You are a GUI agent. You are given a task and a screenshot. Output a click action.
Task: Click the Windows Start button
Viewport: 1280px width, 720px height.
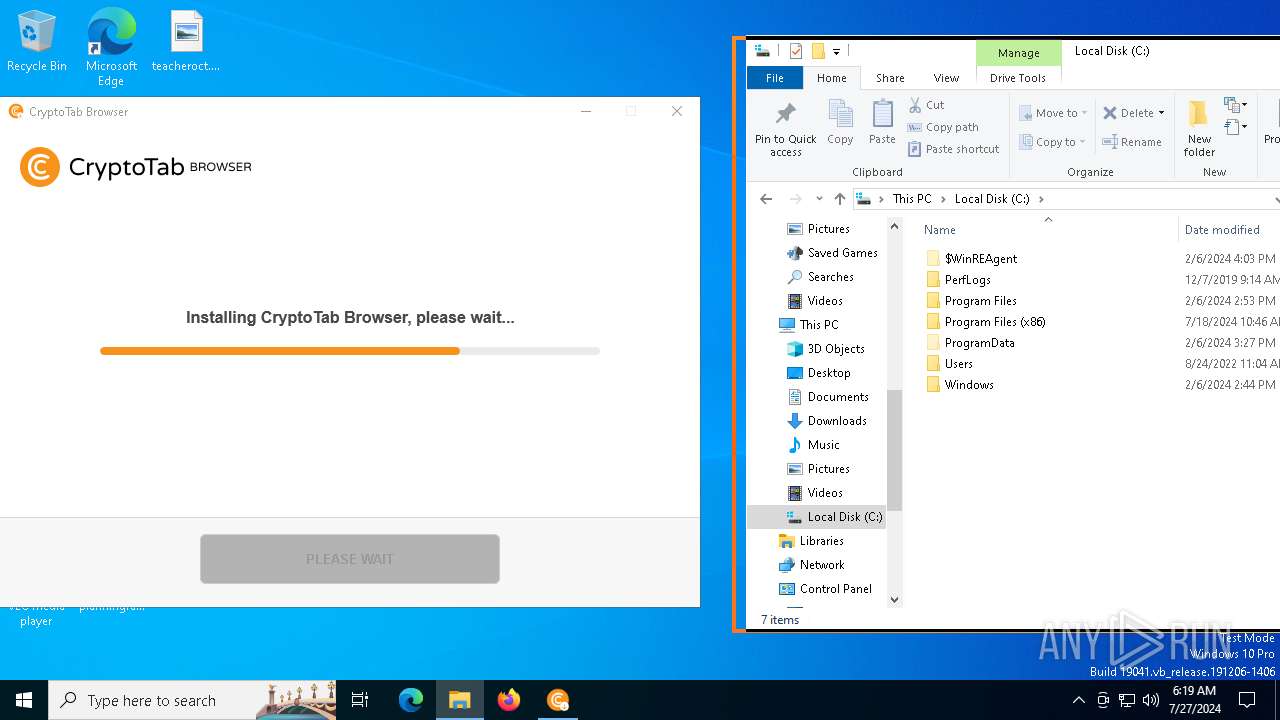(x=24, y=700)
